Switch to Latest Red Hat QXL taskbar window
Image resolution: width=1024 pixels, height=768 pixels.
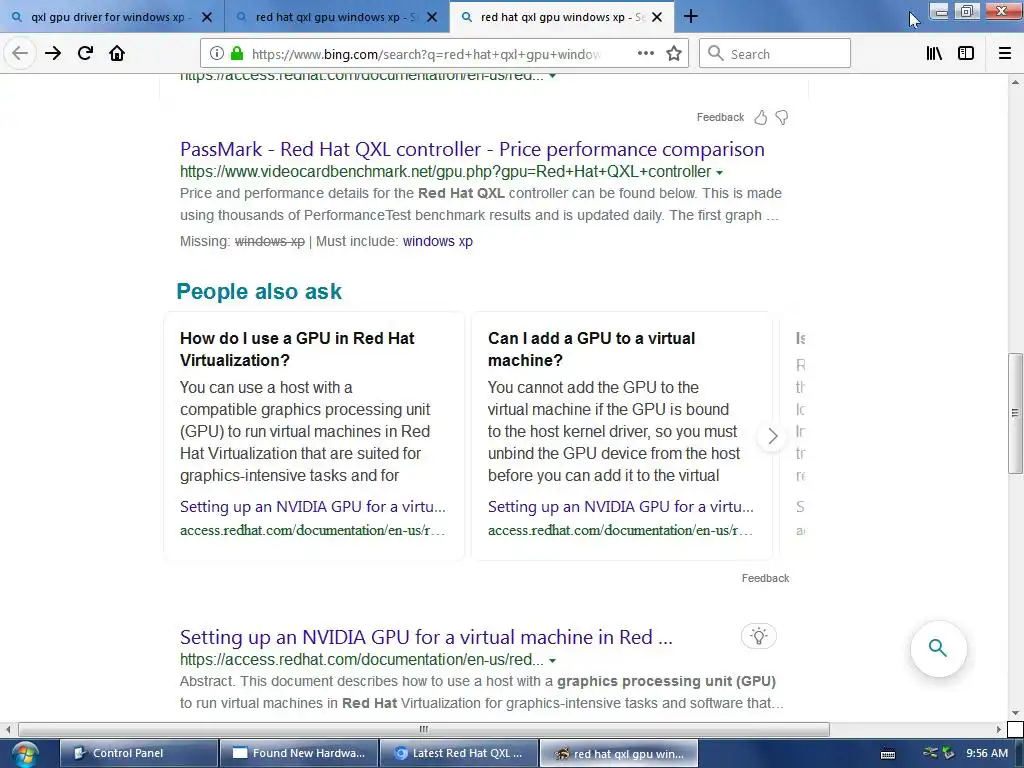click(x=458, y=753)
